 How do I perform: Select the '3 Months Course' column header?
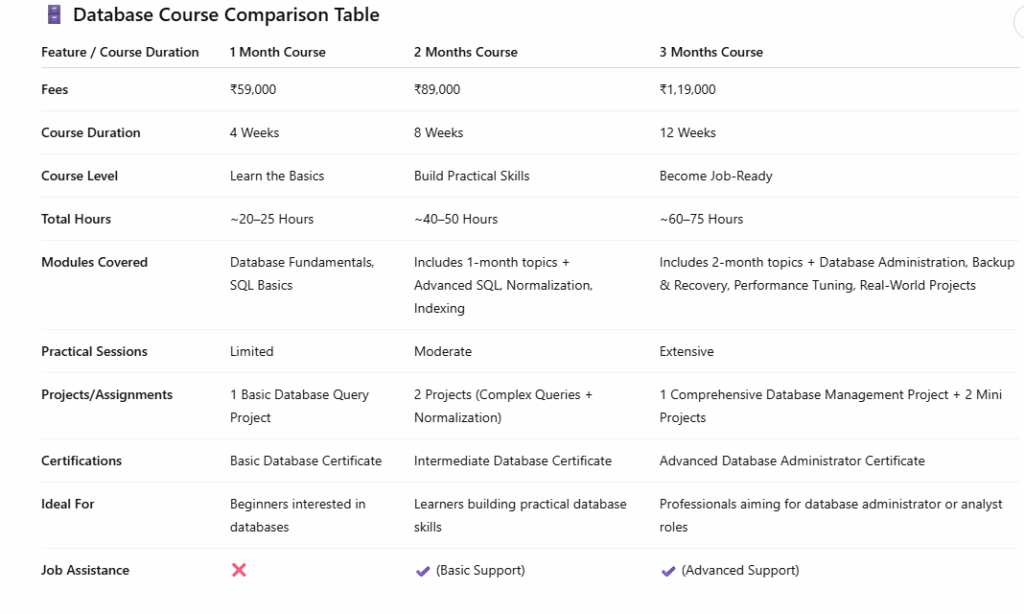click(x=711, y=52)
